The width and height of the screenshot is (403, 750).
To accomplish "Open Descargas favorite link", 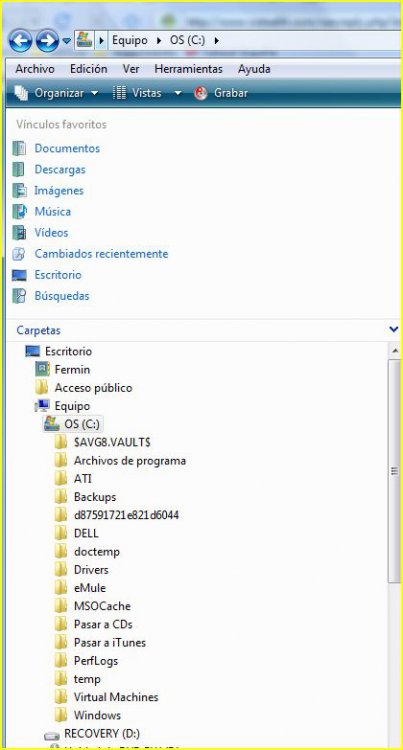I will coord(60,169).
